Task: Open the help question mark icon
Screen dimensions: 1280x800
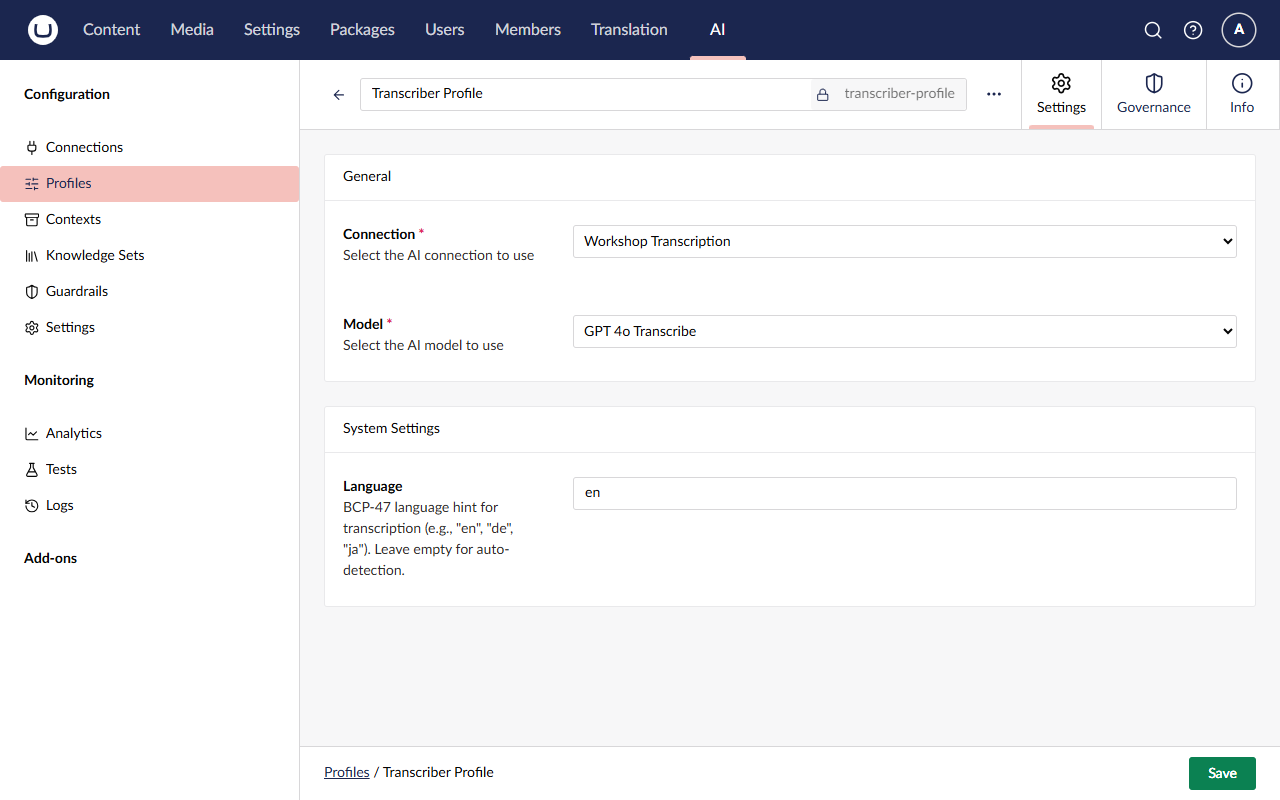Action: (1193, 30)
